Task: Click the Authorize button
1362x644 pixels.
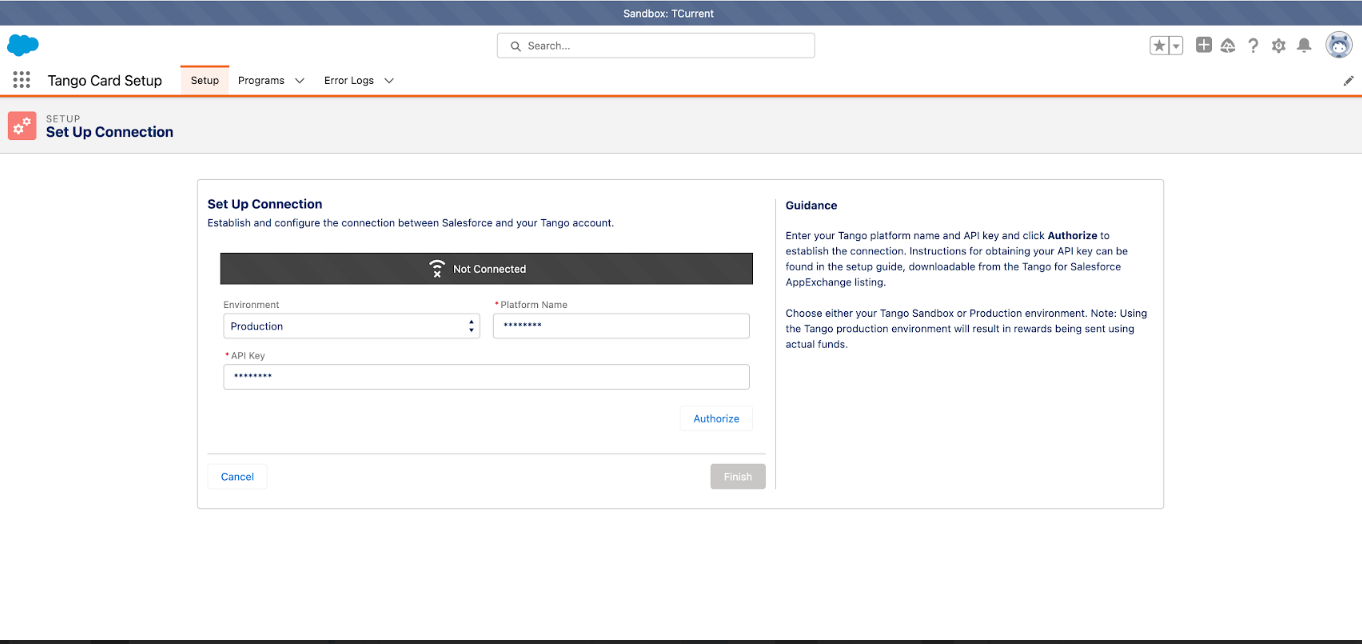Action: 716,418
